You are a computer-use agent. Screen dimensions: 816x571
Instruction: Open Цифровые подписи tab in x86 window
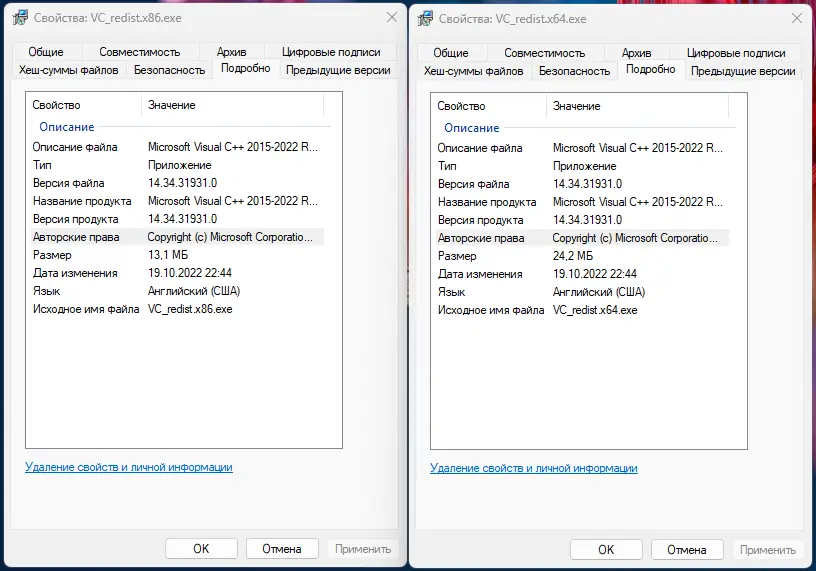coord(331,52)
